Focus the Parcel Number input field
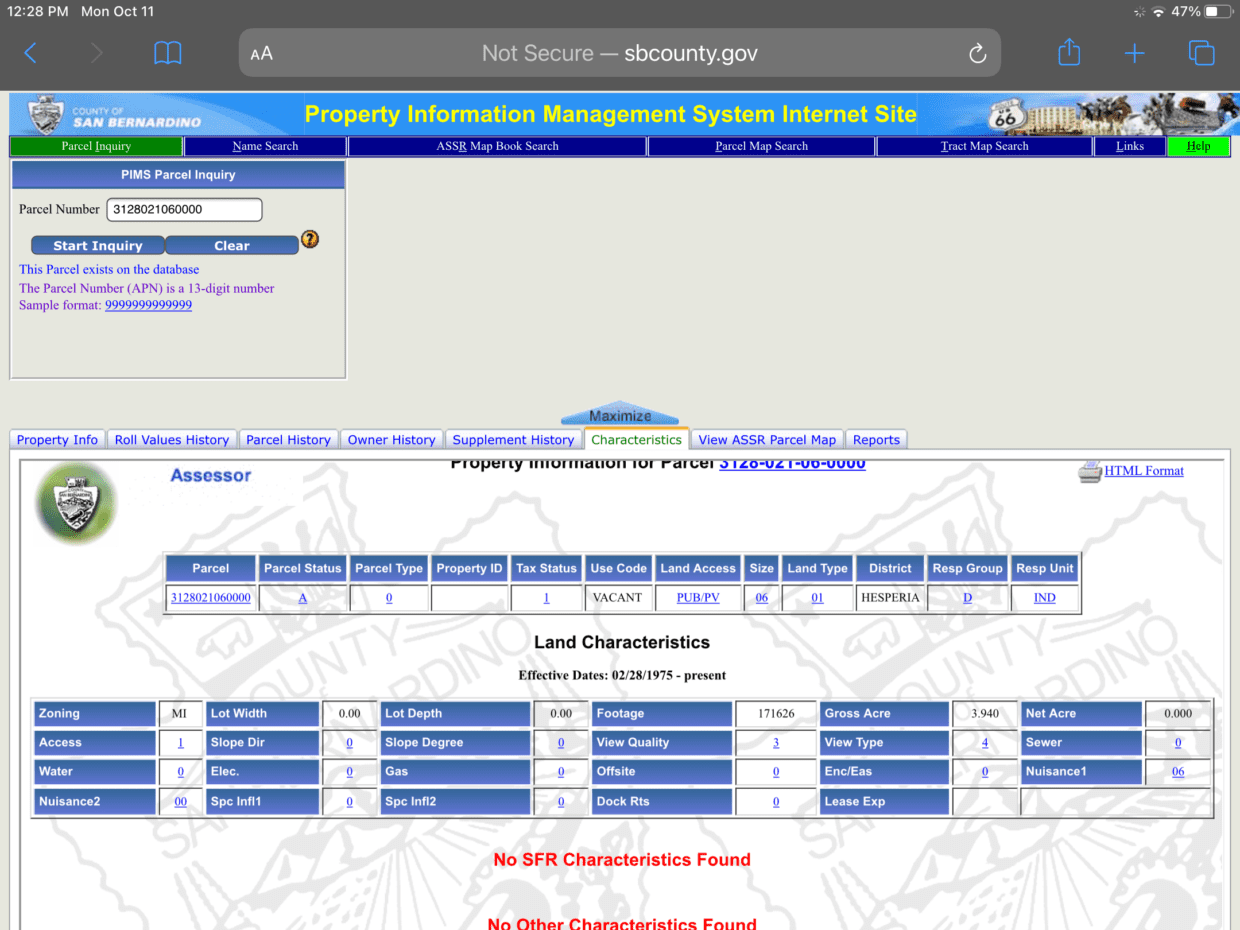 184,209
